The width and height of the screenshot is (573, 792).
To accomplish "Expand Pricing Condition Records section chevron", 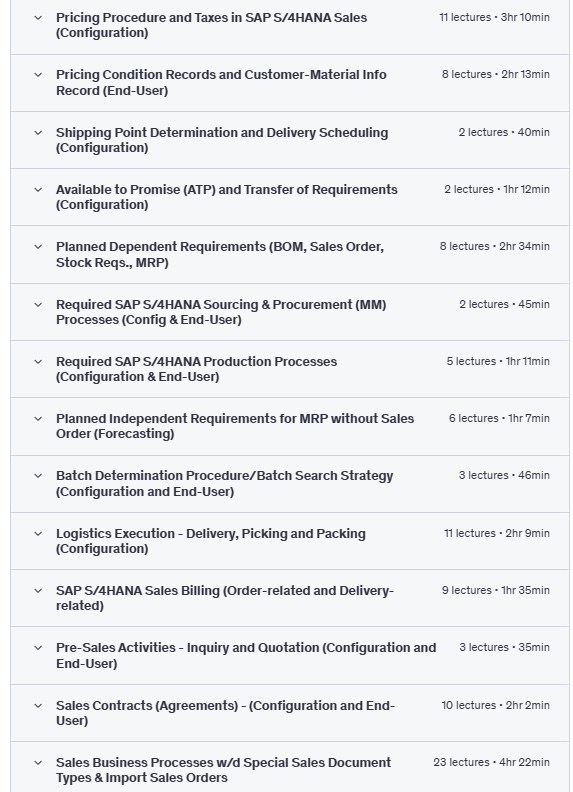I will point(38,75).
